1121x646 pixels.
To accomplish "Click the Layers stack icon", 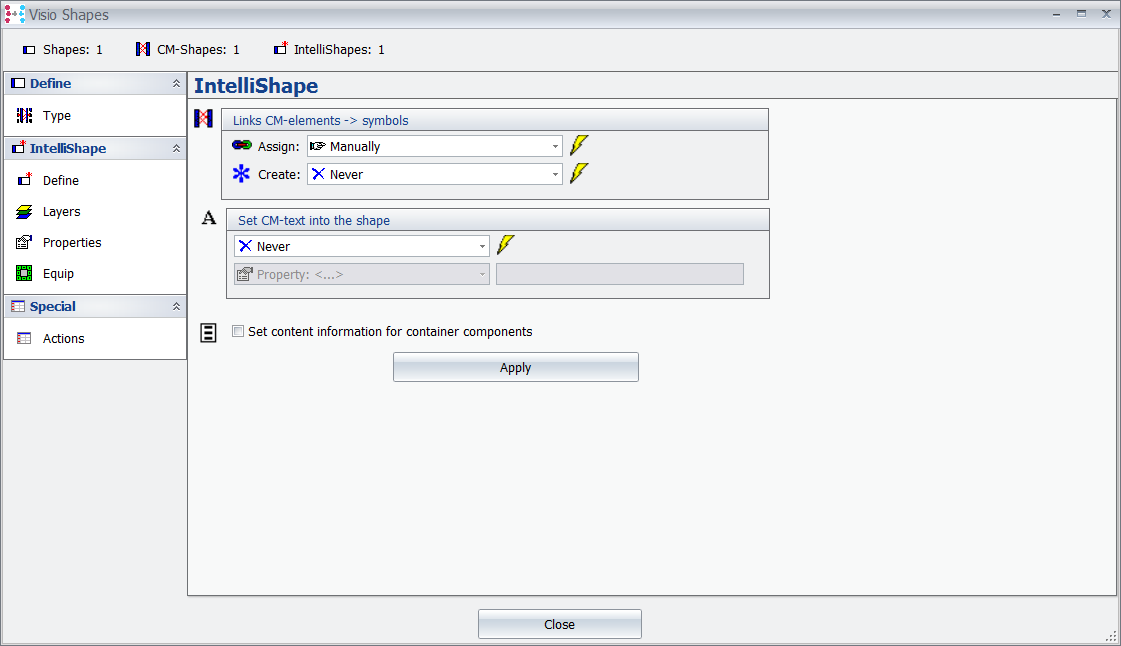I will click(24, 212).
